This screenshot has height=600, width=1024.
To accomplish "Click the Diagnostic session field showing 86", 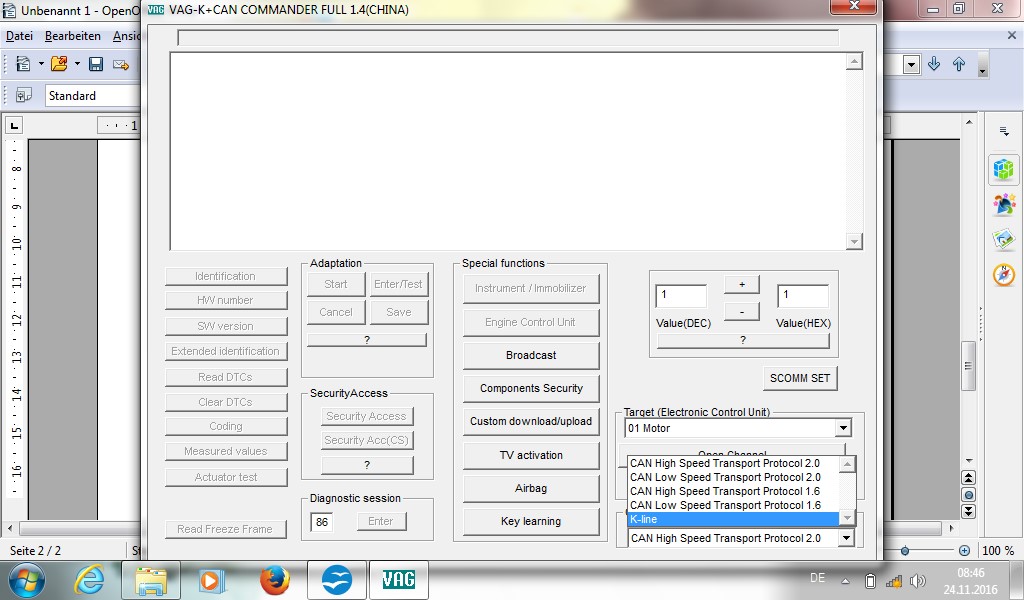I will pos(322,522).
